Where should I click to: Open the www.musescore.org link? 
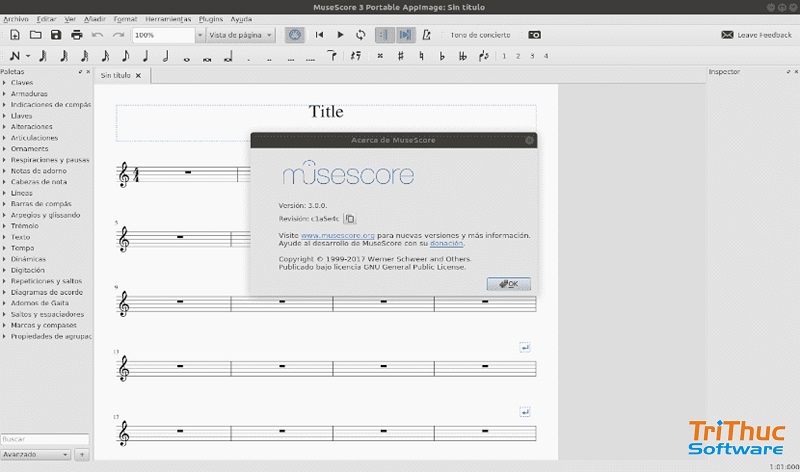click(338, 235)
